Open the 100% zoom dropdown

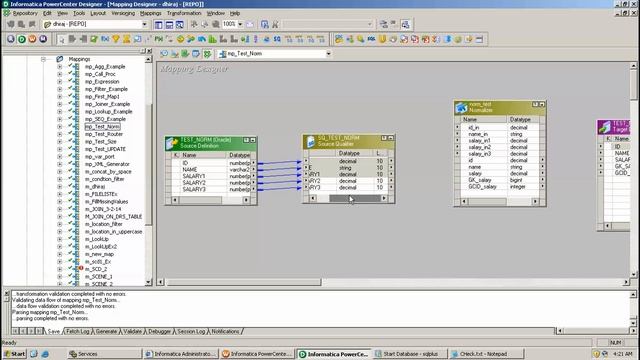[x=240, y=24]
